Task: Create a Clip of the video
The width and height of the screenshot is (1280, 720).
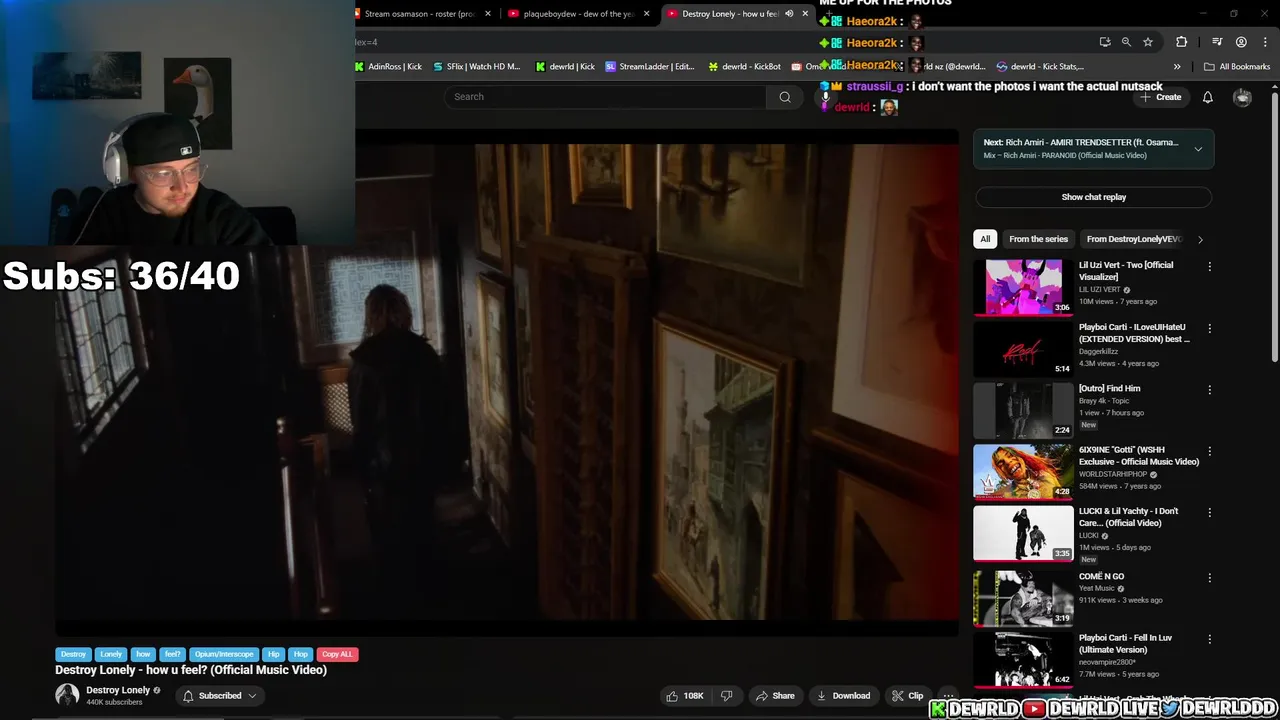Action: [x=907, y=696]
